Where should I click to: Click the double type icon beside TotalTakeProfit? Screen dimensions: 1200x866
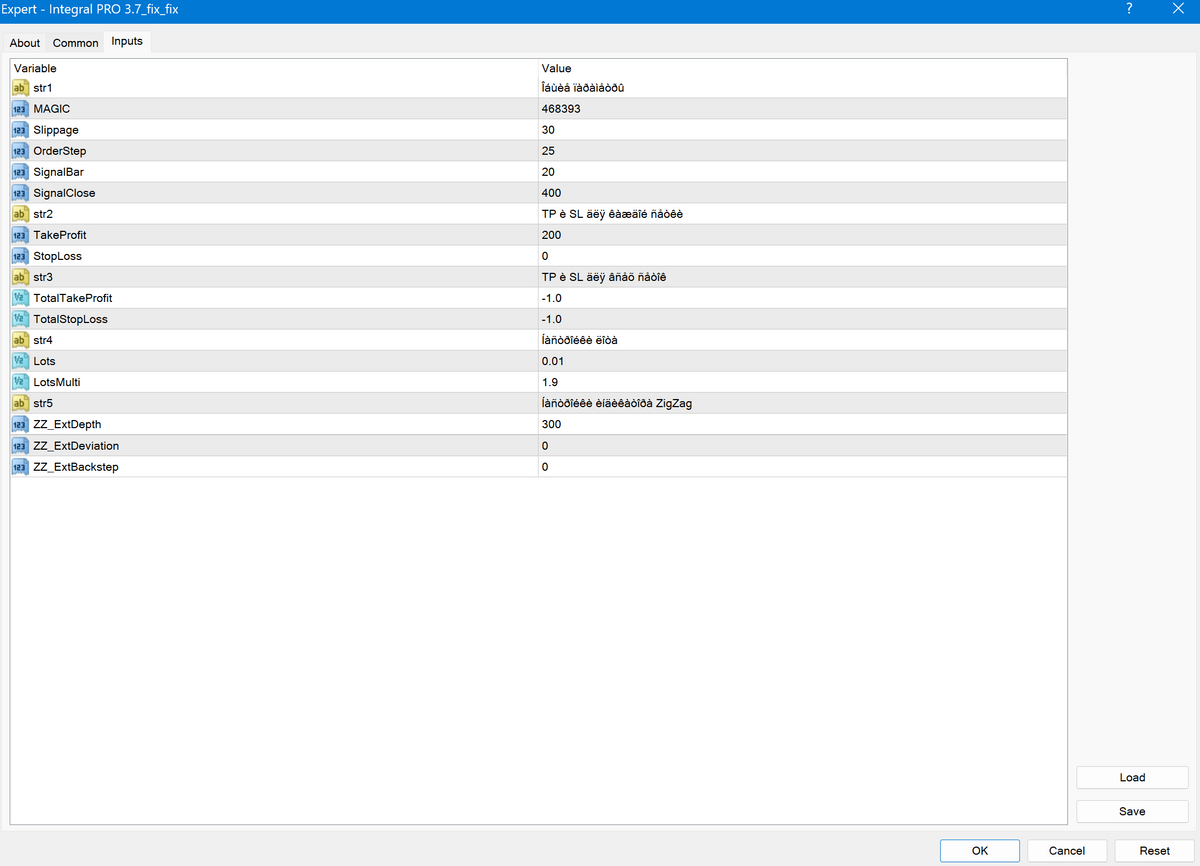pyautogui.click(x=19, y=298)
